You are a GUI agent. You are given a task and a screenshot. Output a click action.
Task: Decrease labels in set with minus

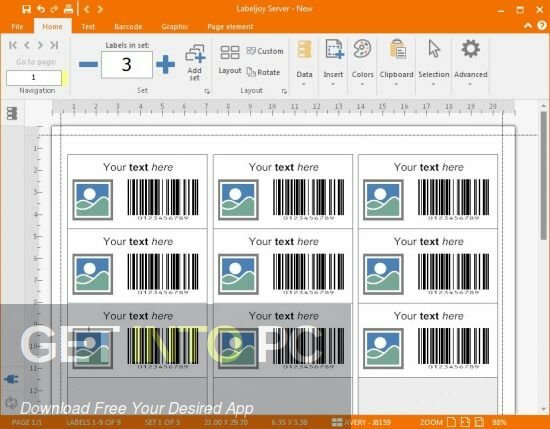click(88, 64)
